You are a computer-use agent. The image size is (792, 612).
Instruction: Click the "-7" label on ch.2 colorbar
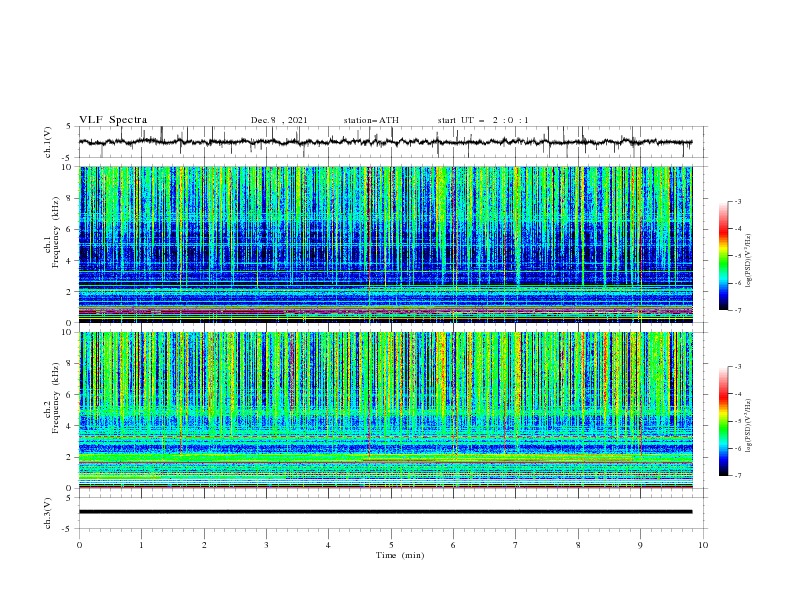point(738,475)
